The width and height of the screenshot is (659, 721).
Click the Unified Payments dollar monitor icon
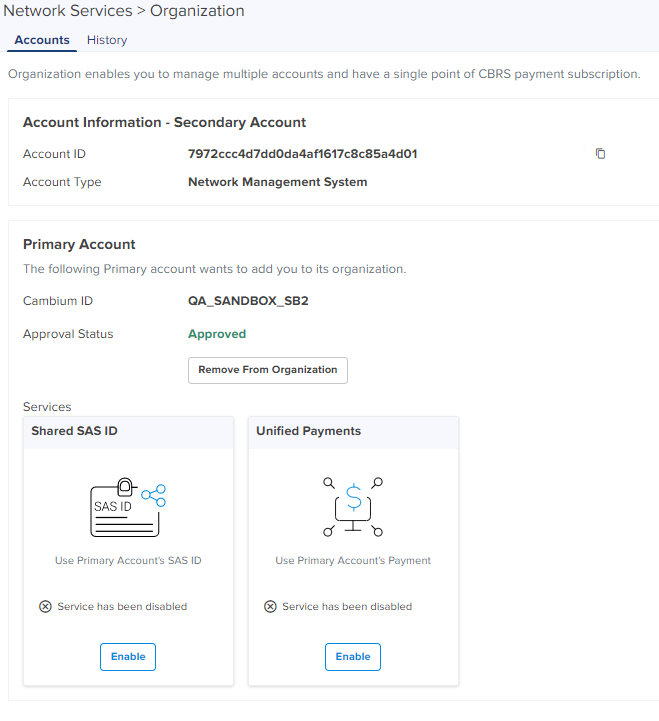tap(353, 507)
